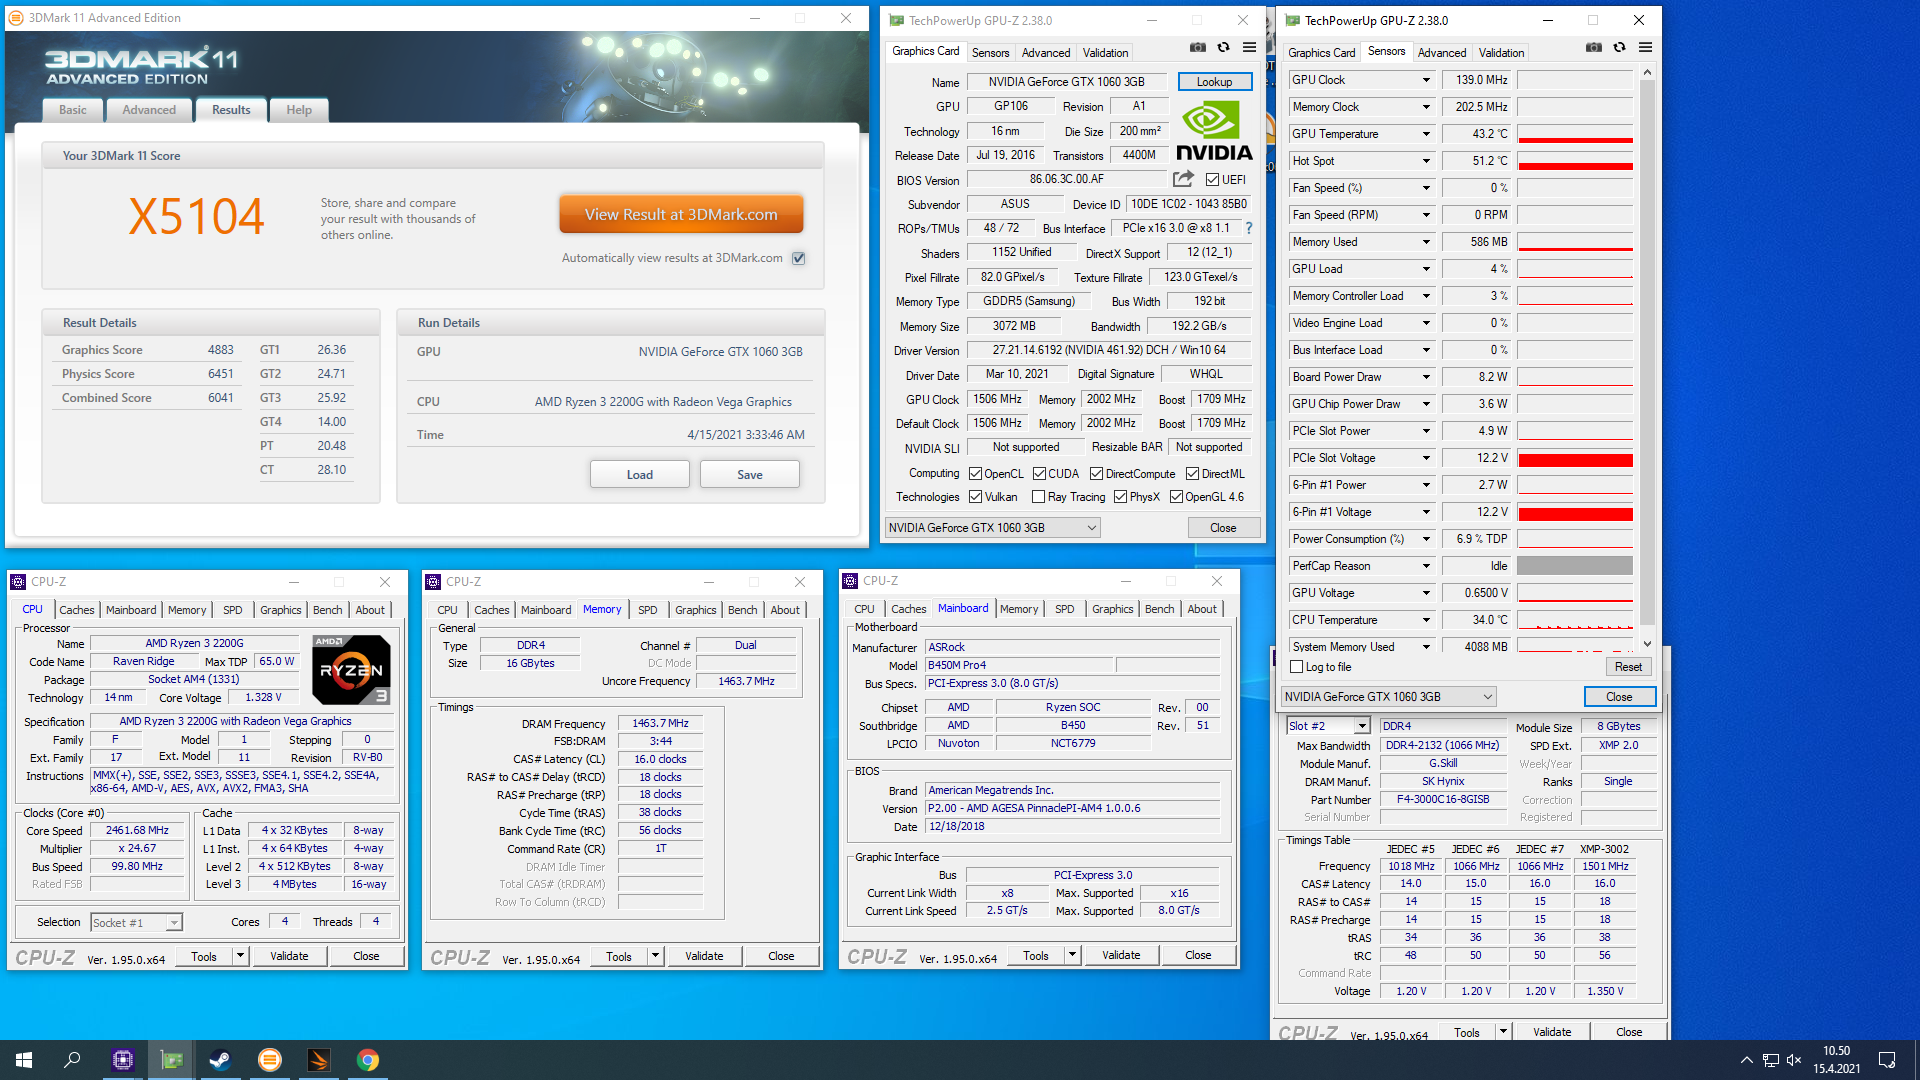Open the taskbar icon next to Chrome
1920x1080 pixels.
(x=319, y=1060)
